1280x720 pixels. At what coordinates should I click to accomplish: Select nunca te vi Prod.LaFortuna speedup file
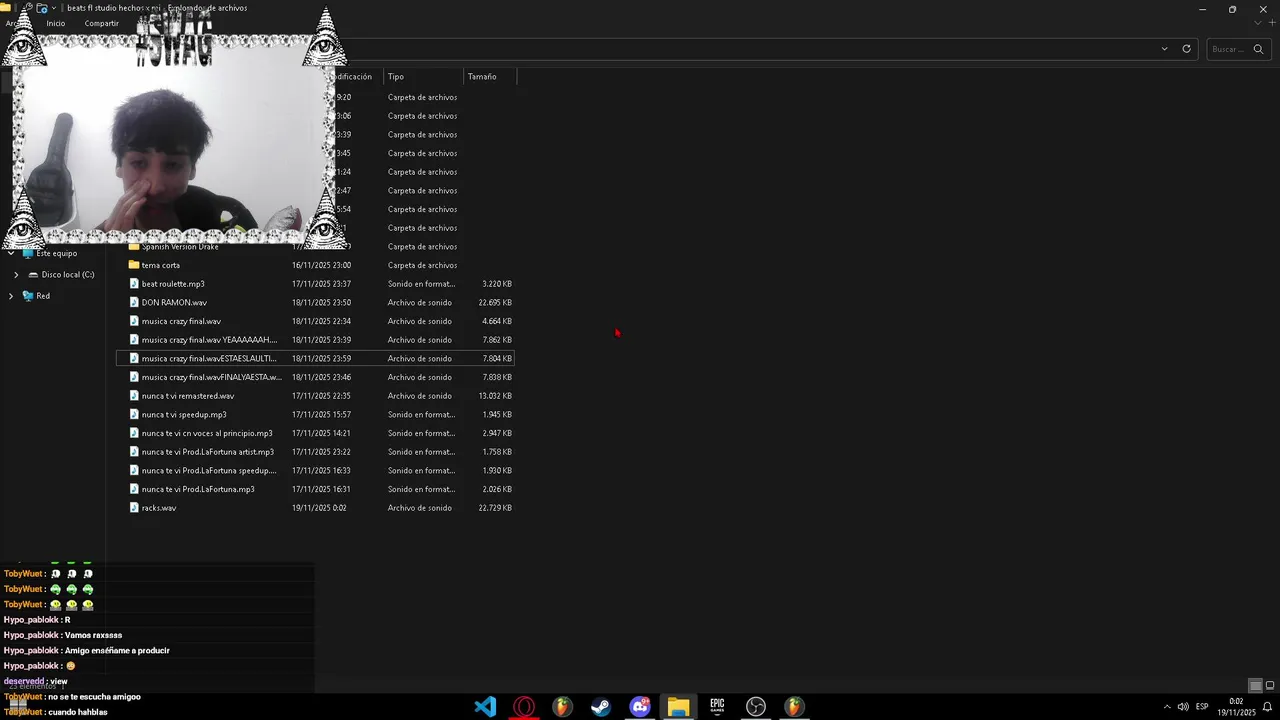click(x=209, y=470)
